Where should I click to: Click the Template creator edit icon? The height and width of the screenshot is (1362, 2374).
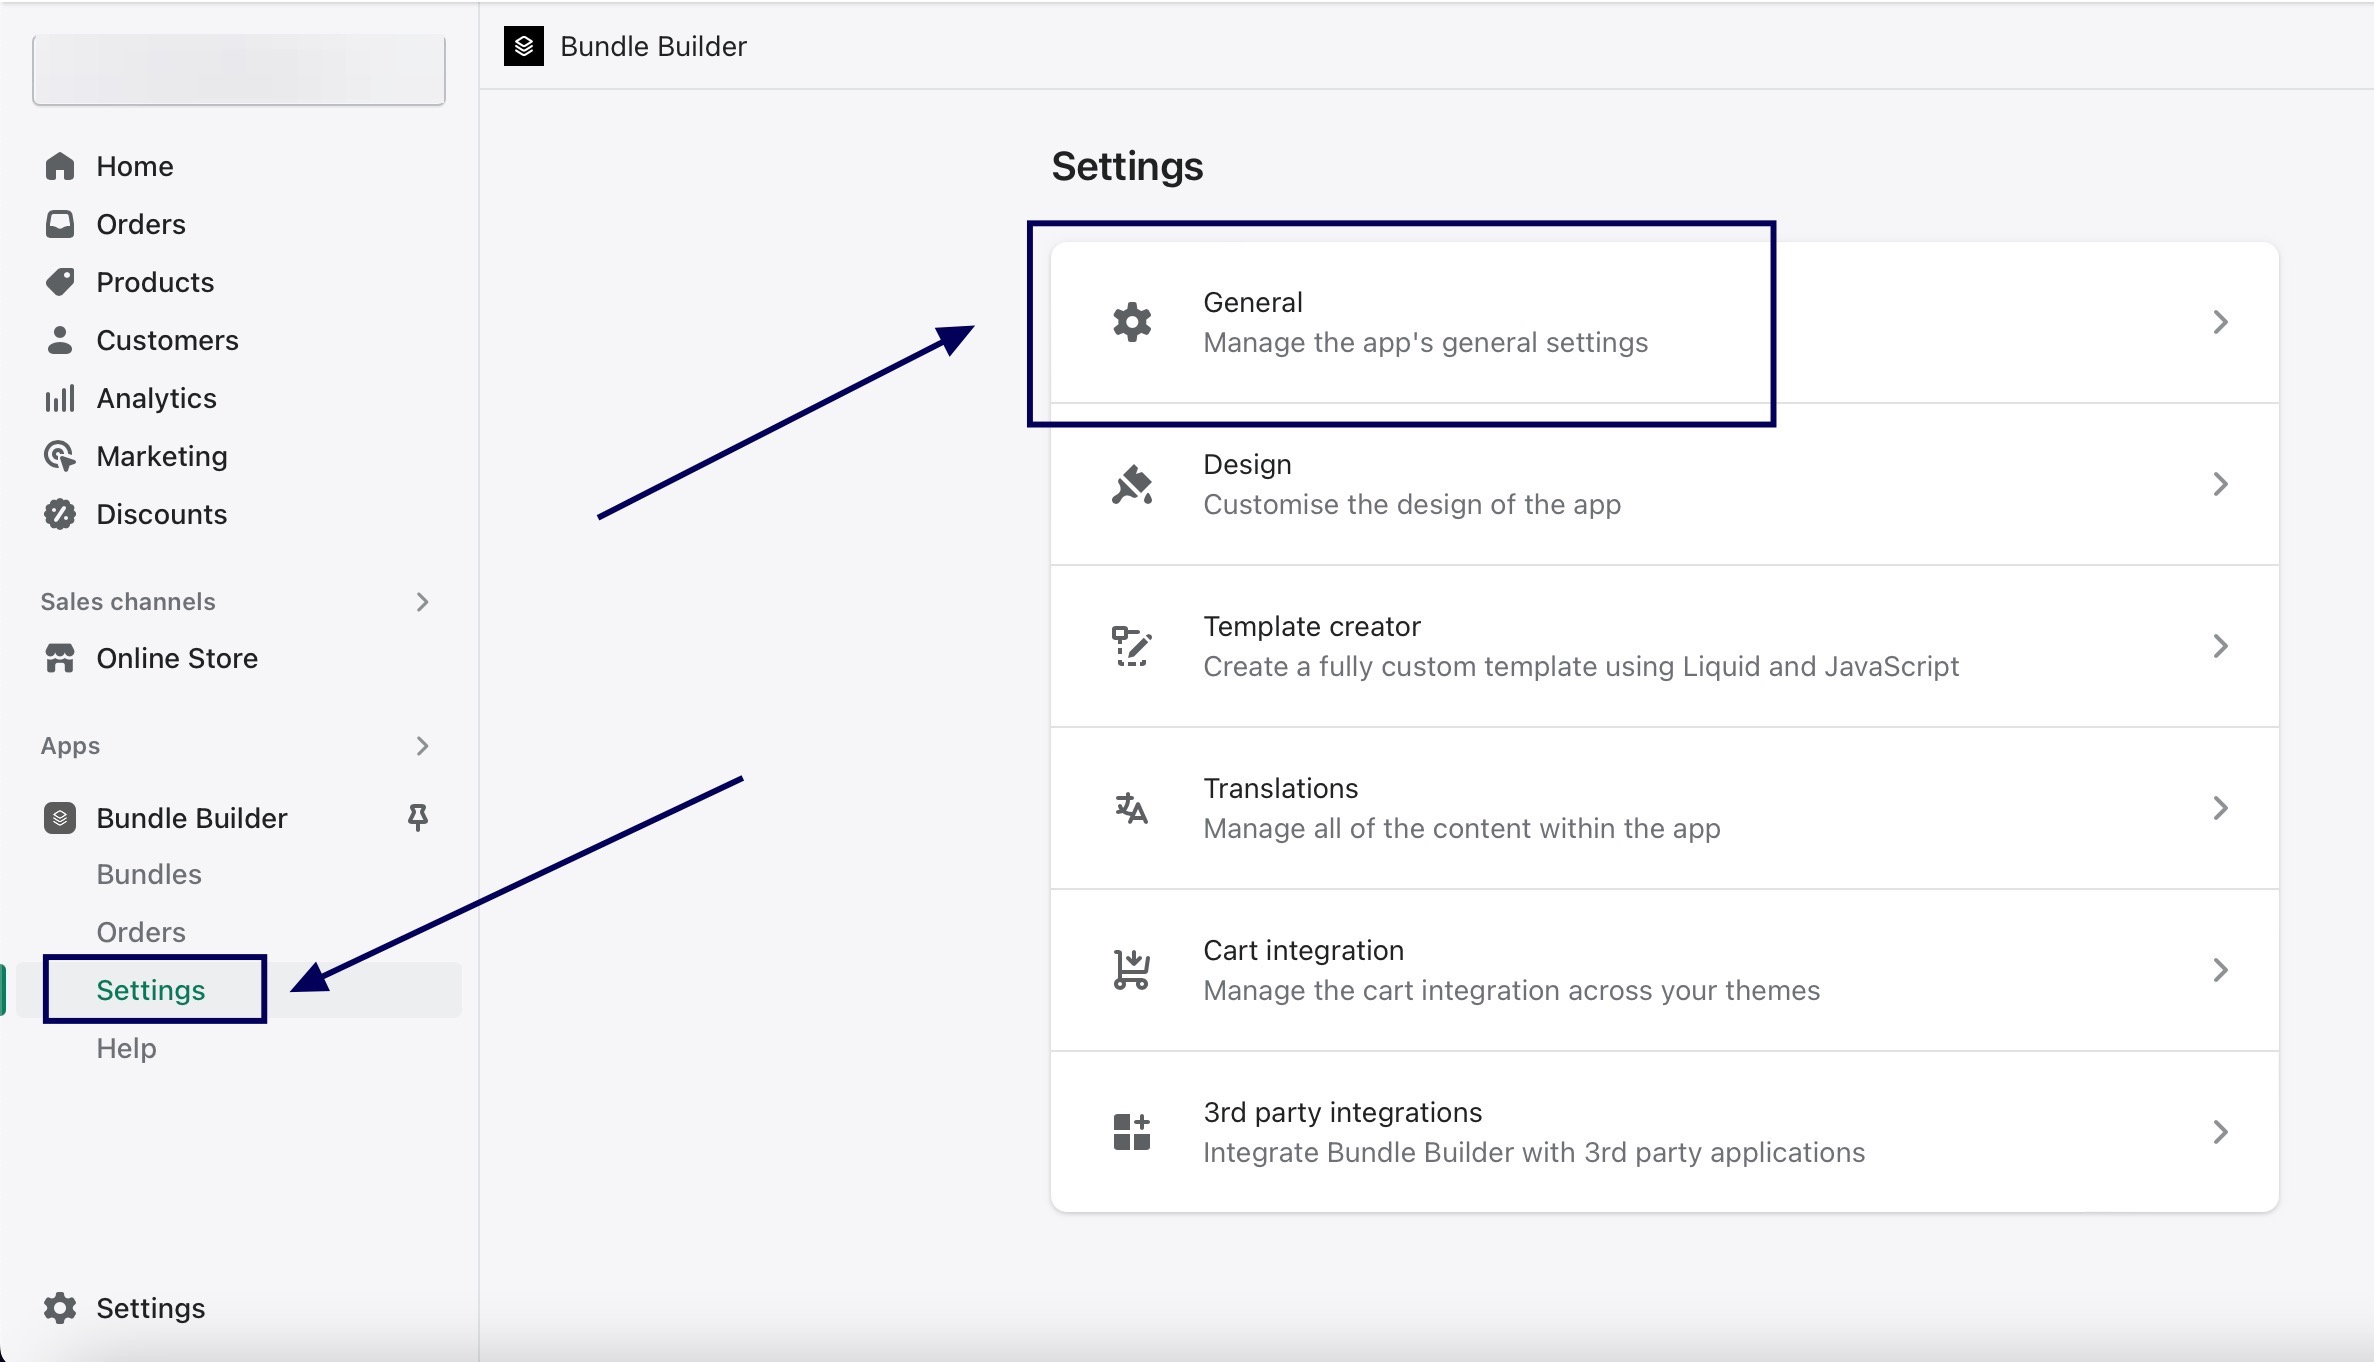click(x=1132, y=646)
